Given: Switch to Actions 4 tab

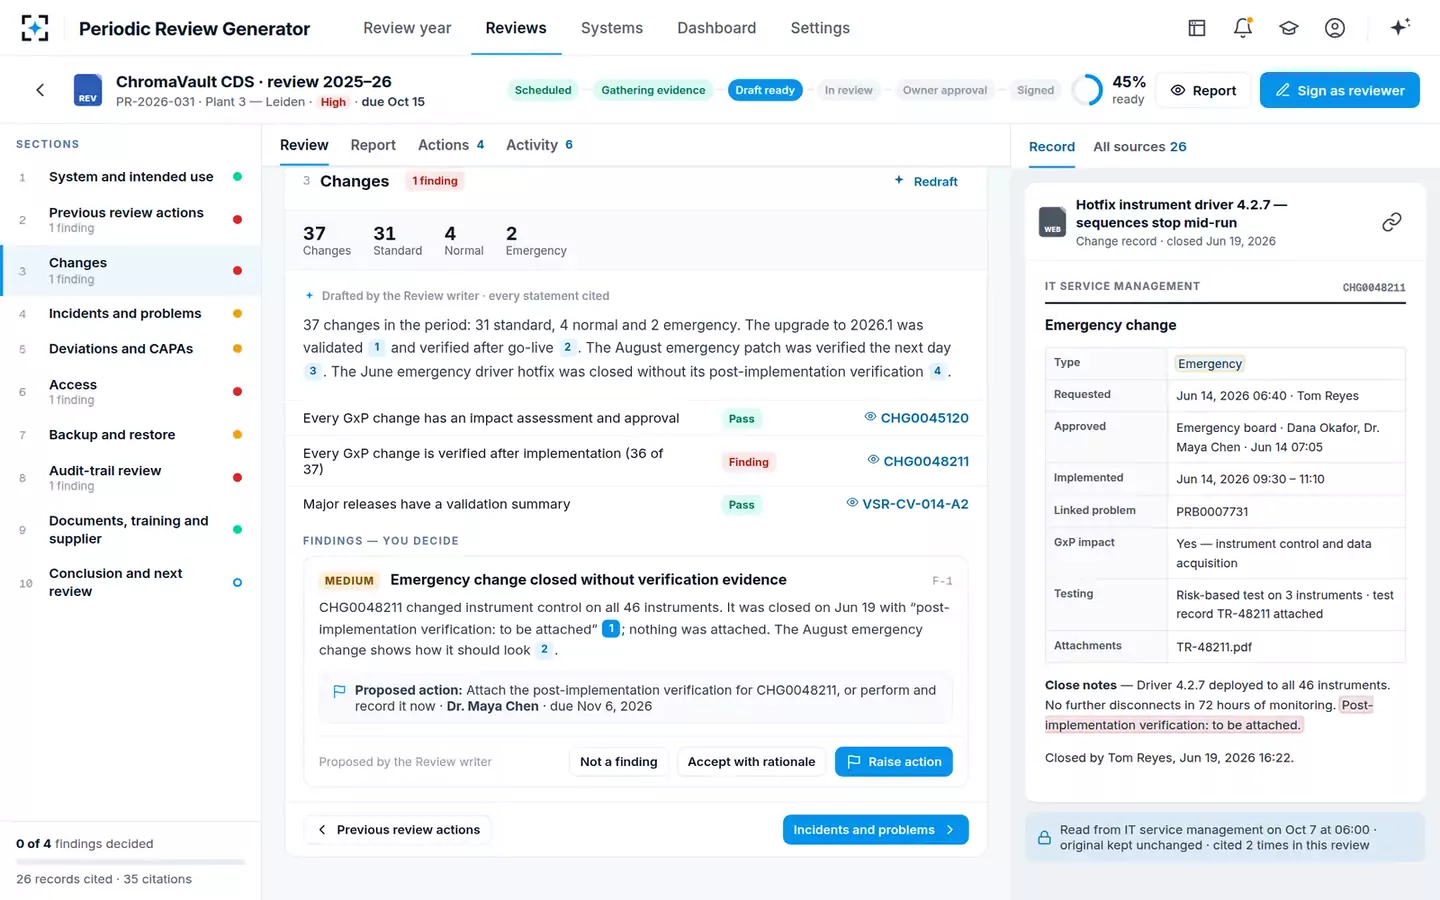Looking at the screenshot, I should point(451,145).
